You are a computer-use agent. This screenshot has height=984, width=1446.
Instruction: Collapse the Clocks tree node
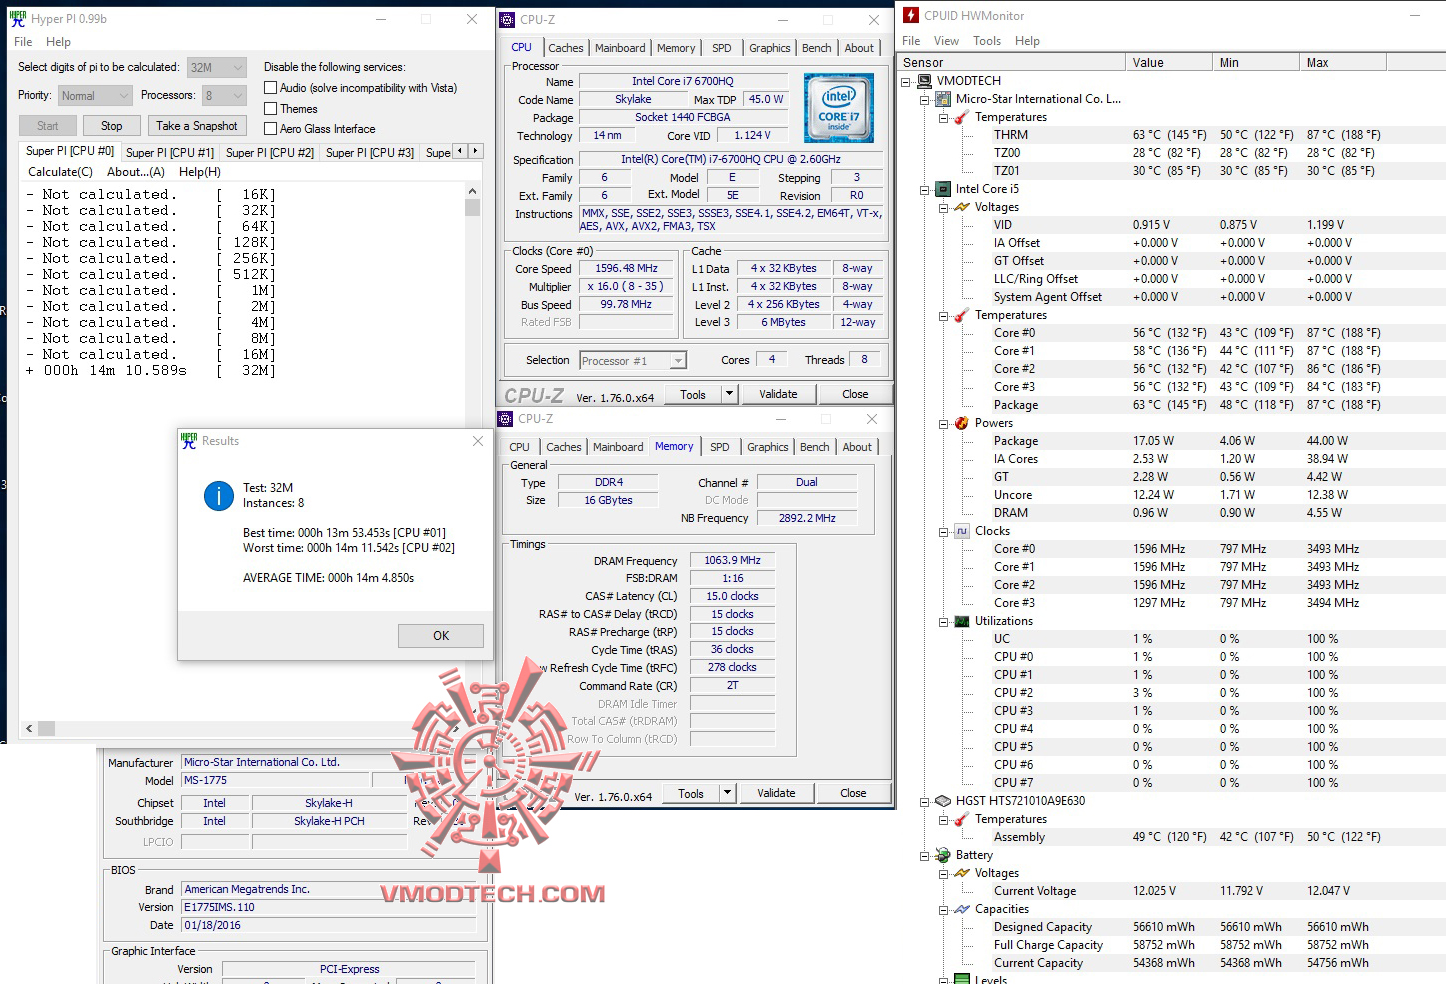coord(944,531)
